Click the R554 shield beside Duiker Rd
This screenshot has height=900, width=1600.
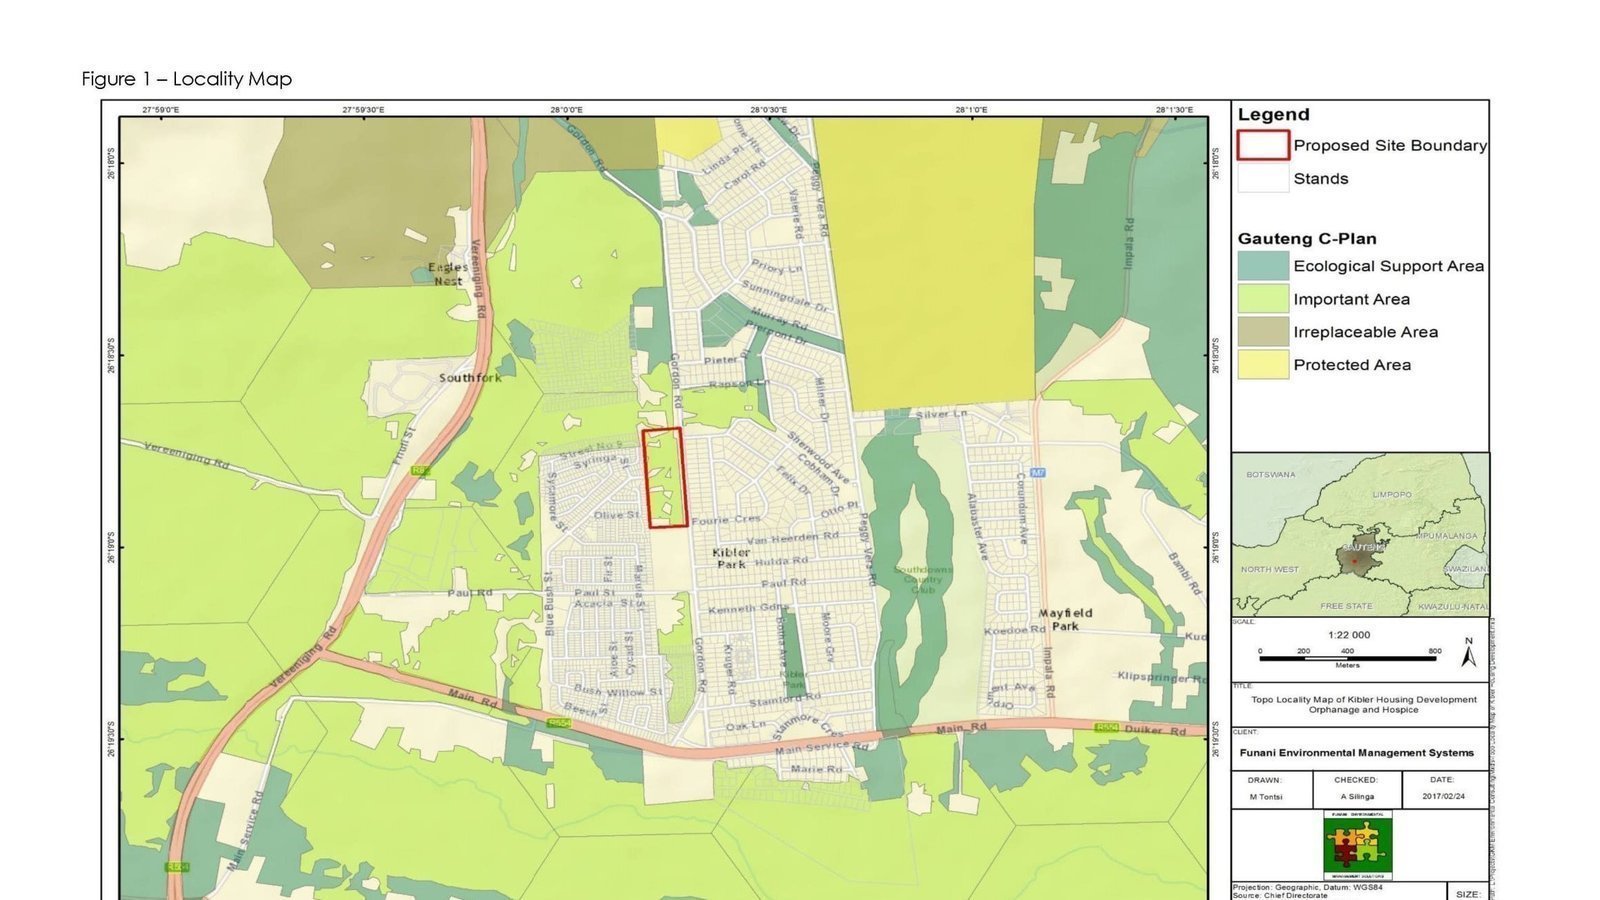[x=1106, y=728]
